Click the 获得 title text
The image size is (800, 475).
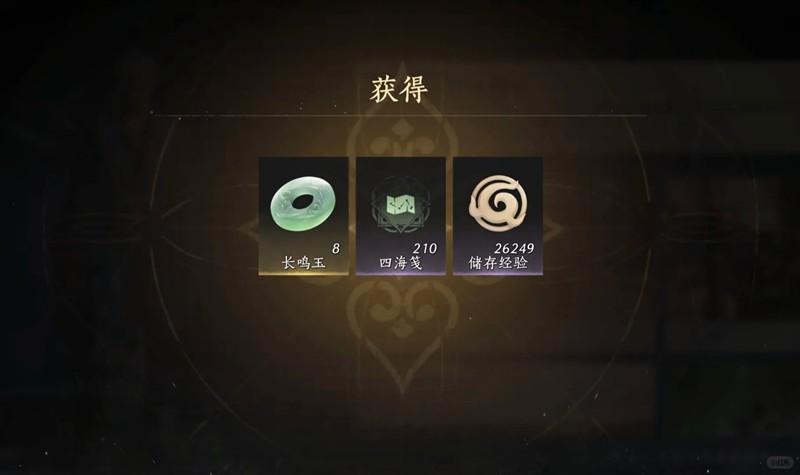click(x=399, y=90)
